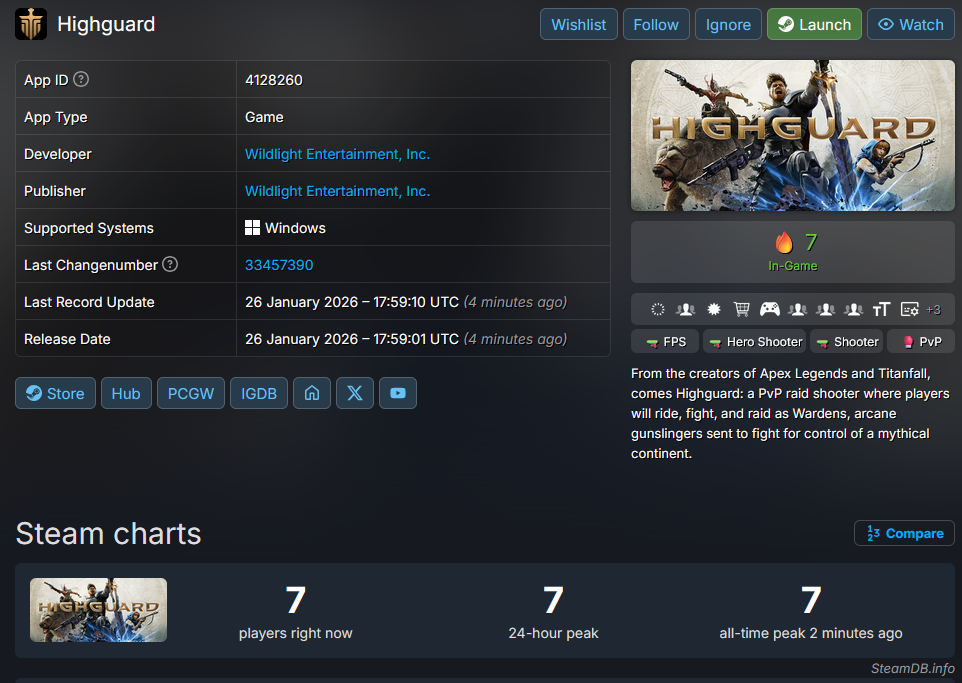Click the App Type value Game
Viewport: 962px width, 683px height.
click(264, 117)
